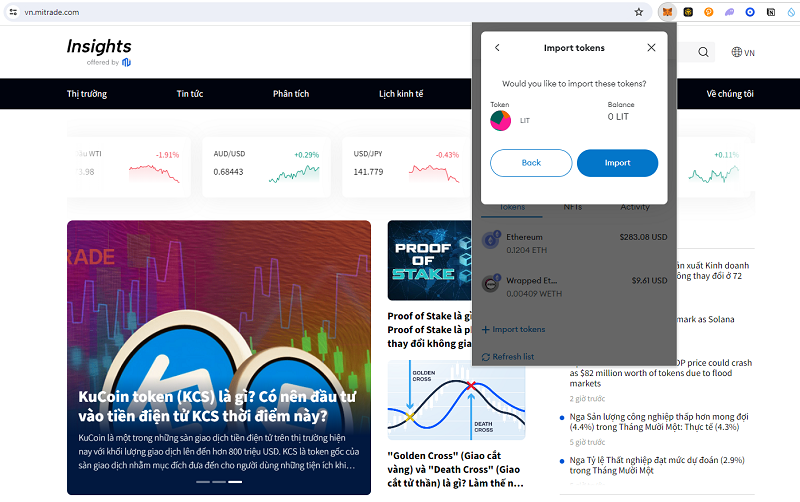Open the Lịch kinh tế menu
Screen dimensions: 800x502
(x=401, y=94)
